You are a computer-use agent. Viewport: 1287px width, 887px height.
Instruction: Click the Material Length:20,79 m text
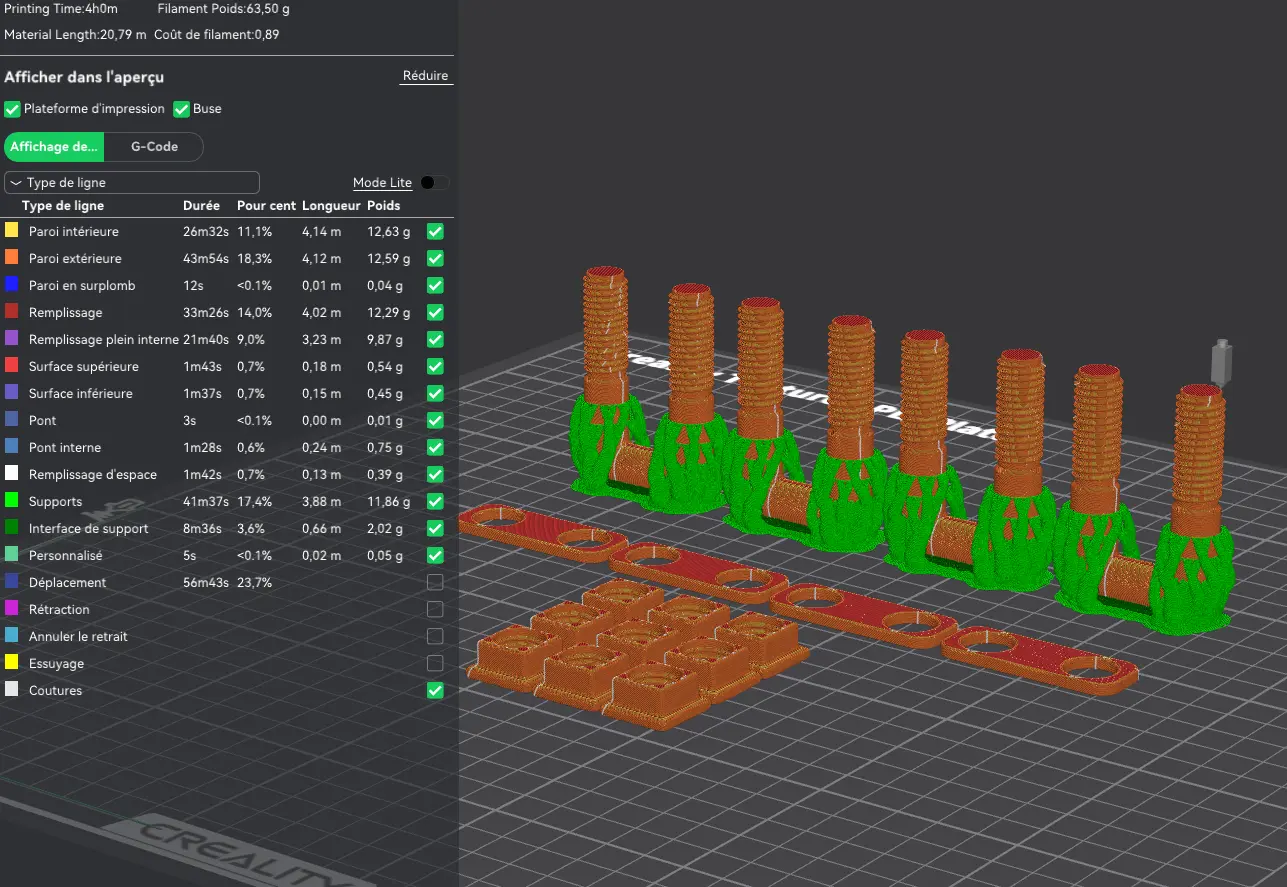coord(75,35)
